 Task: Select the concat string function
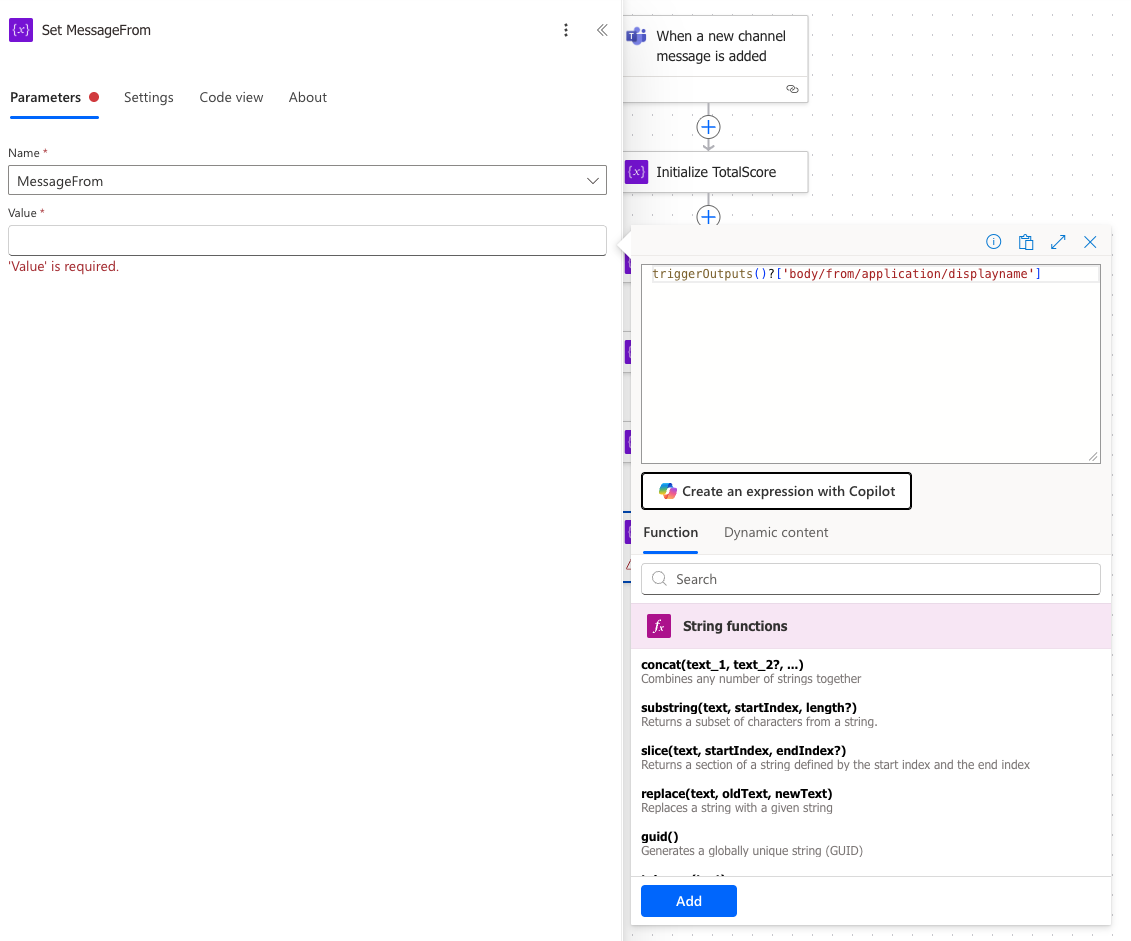pos(722,664)
